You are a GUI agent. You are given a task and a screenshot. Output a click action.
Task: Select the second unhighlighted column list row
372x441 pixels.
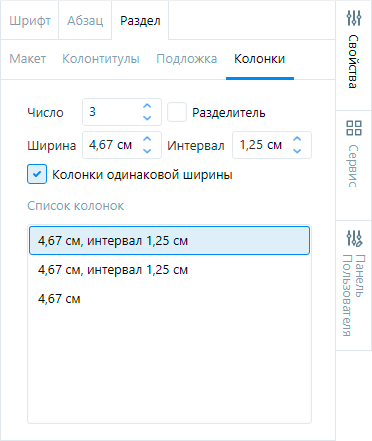point(169,270)
